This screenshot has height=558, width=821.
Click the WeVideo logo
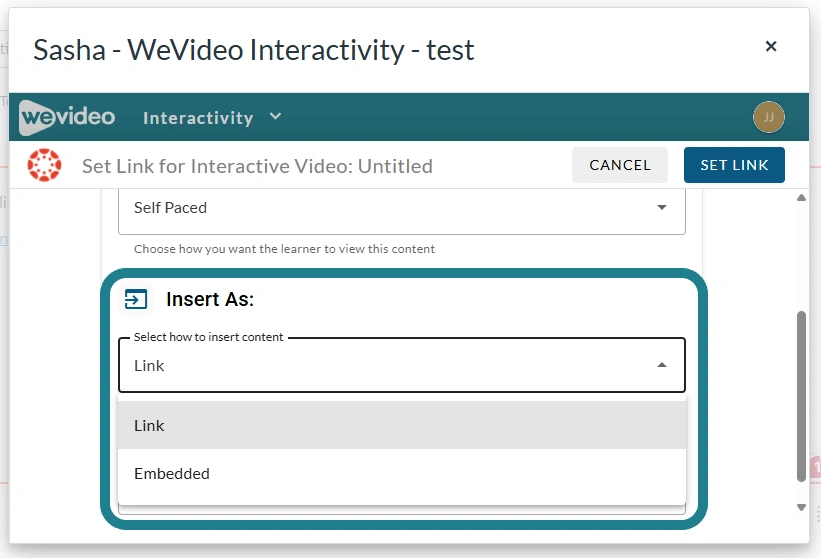[x=67, y=117]
